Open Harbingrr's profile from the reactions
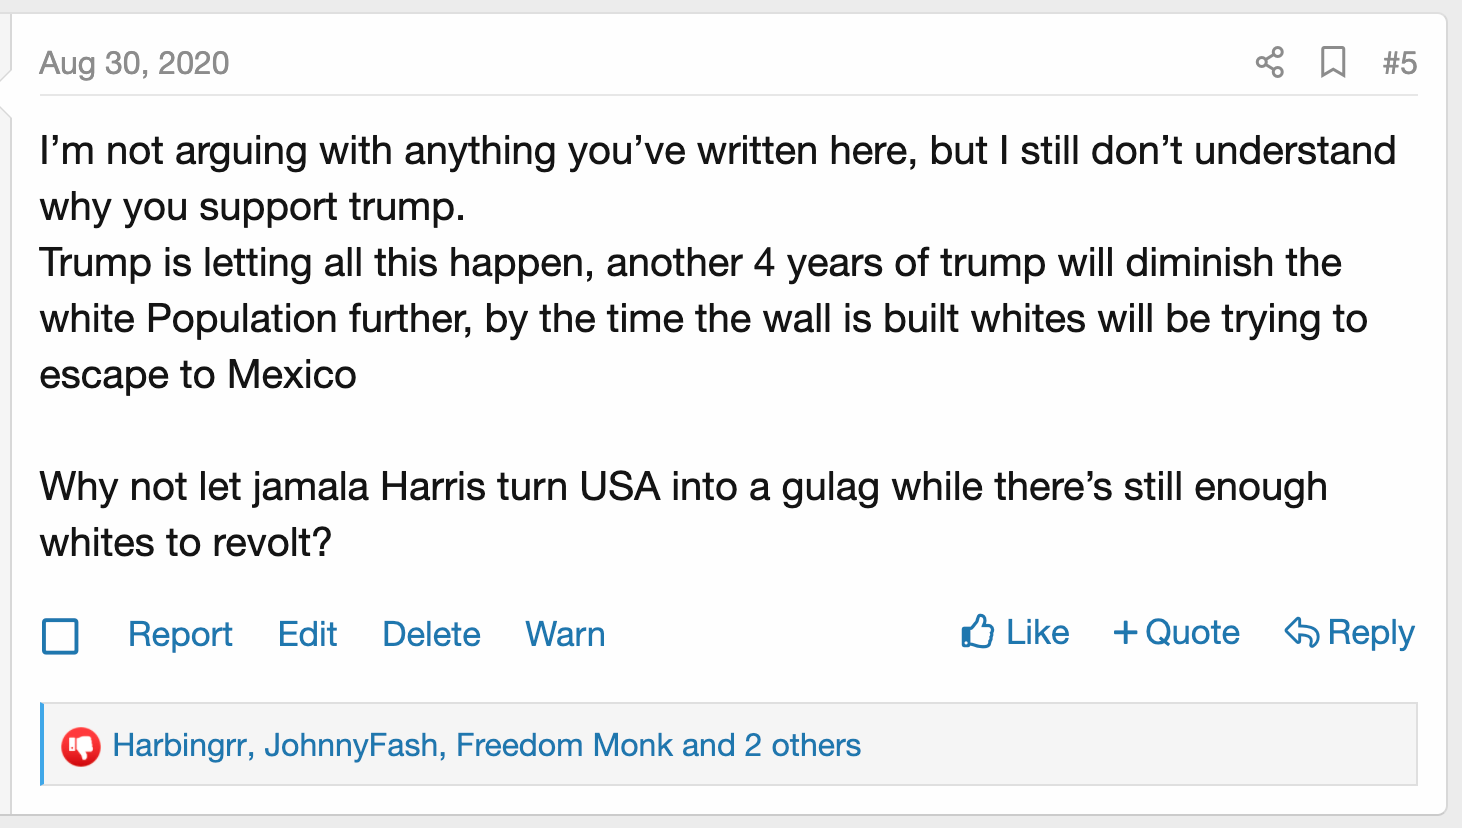Screen dimensions: 1462x828 point(181,746)
